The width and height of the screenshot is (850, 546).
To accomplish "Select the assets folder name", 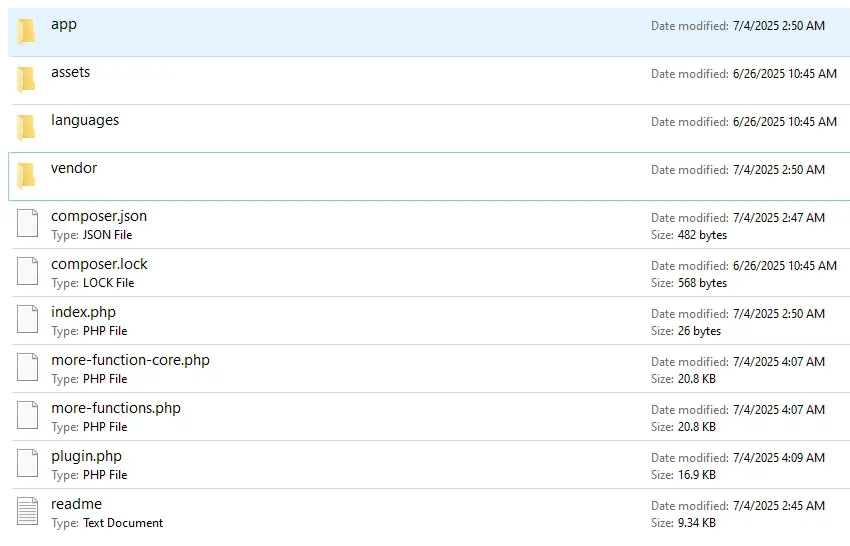I will click(70, 72).
